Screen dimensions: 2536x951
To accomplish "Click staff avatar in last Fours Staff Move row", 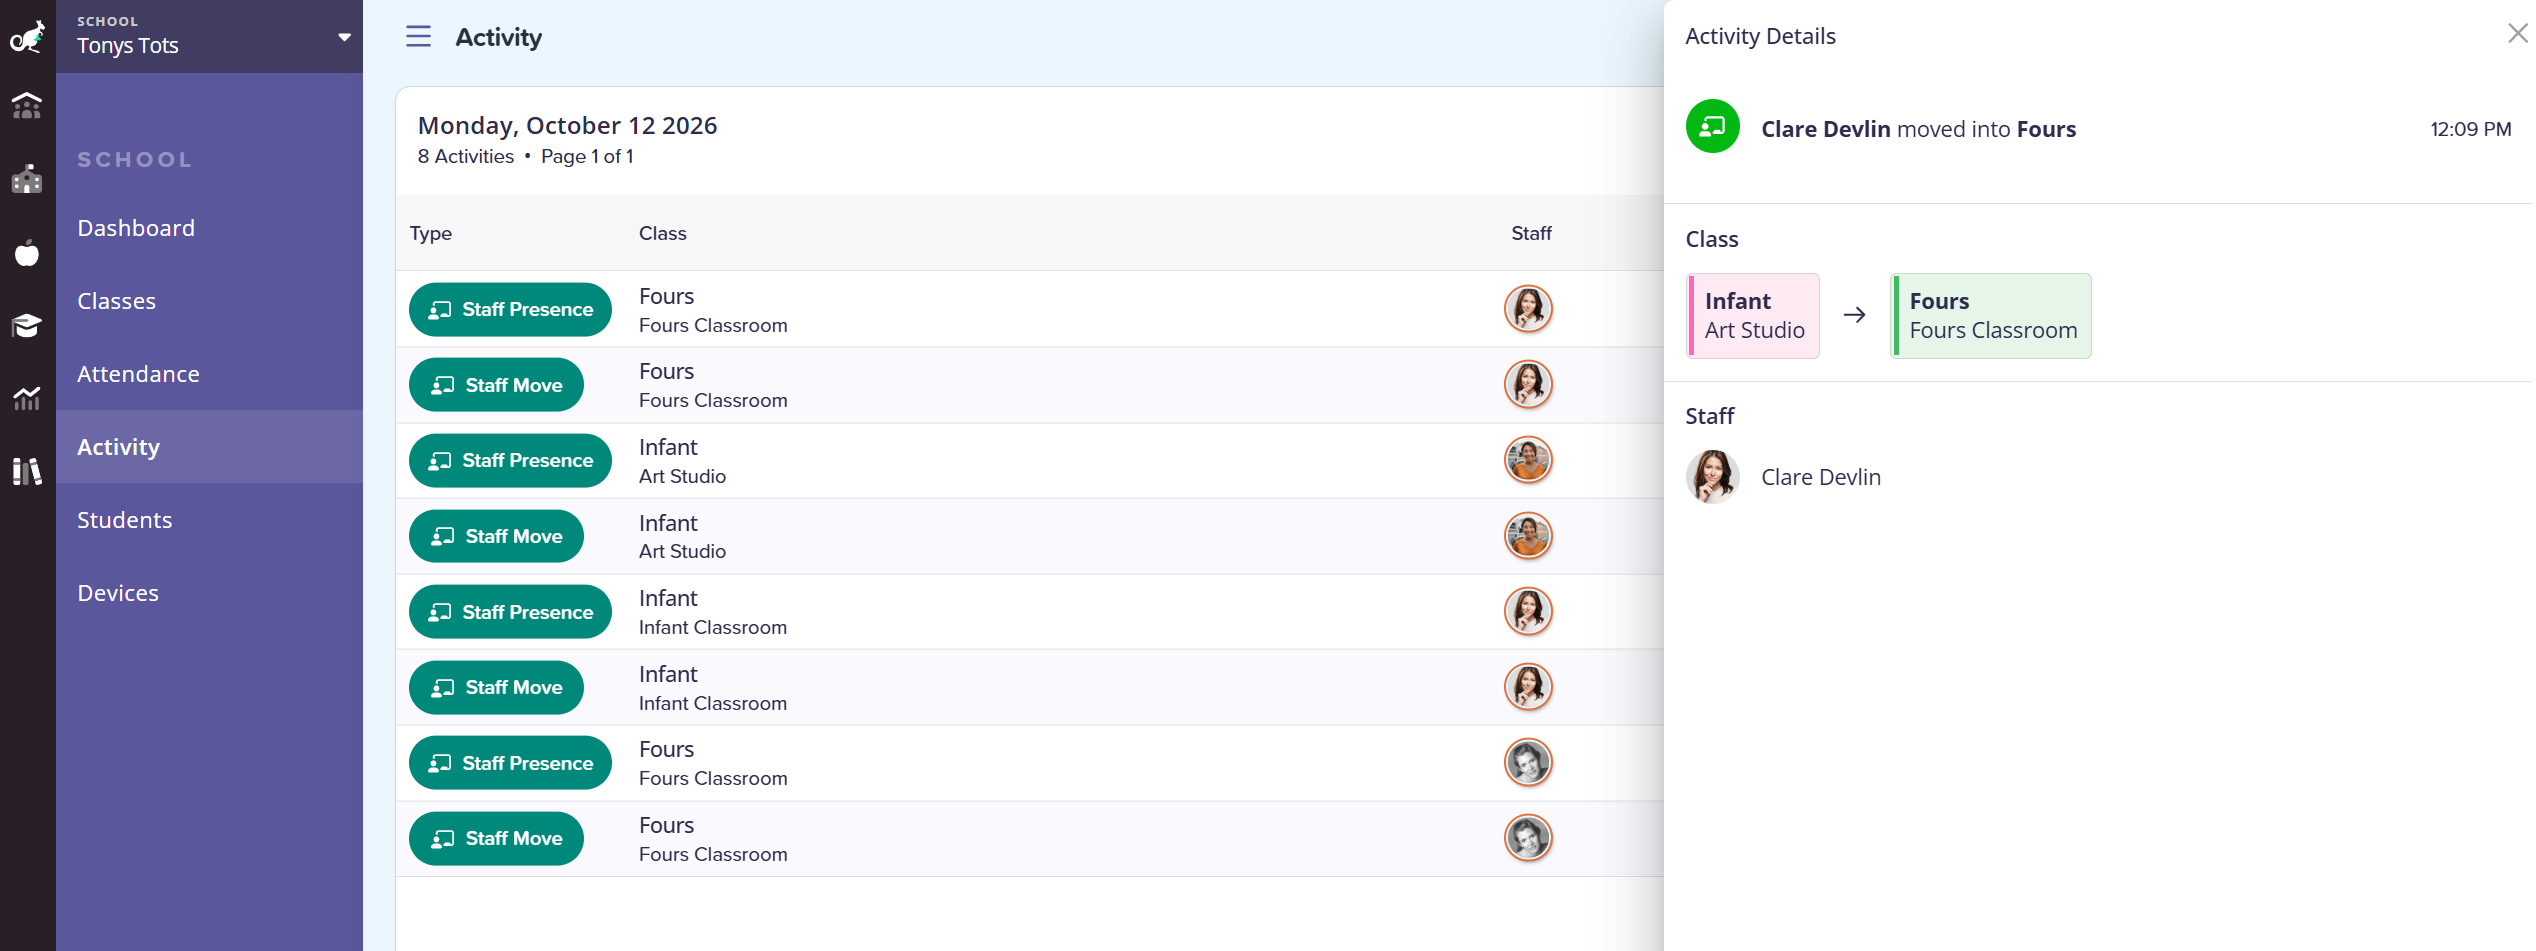I will coord(1528,838).
